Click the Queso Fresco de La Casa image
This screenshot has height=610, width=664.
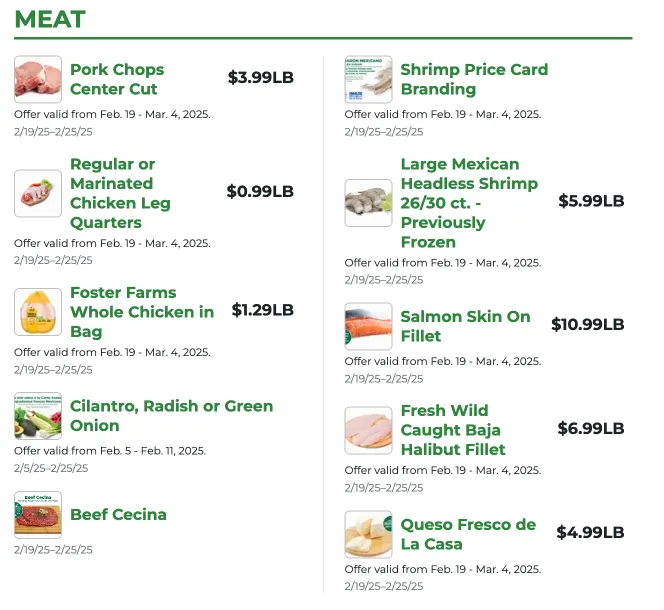click(x=368, y=535)
